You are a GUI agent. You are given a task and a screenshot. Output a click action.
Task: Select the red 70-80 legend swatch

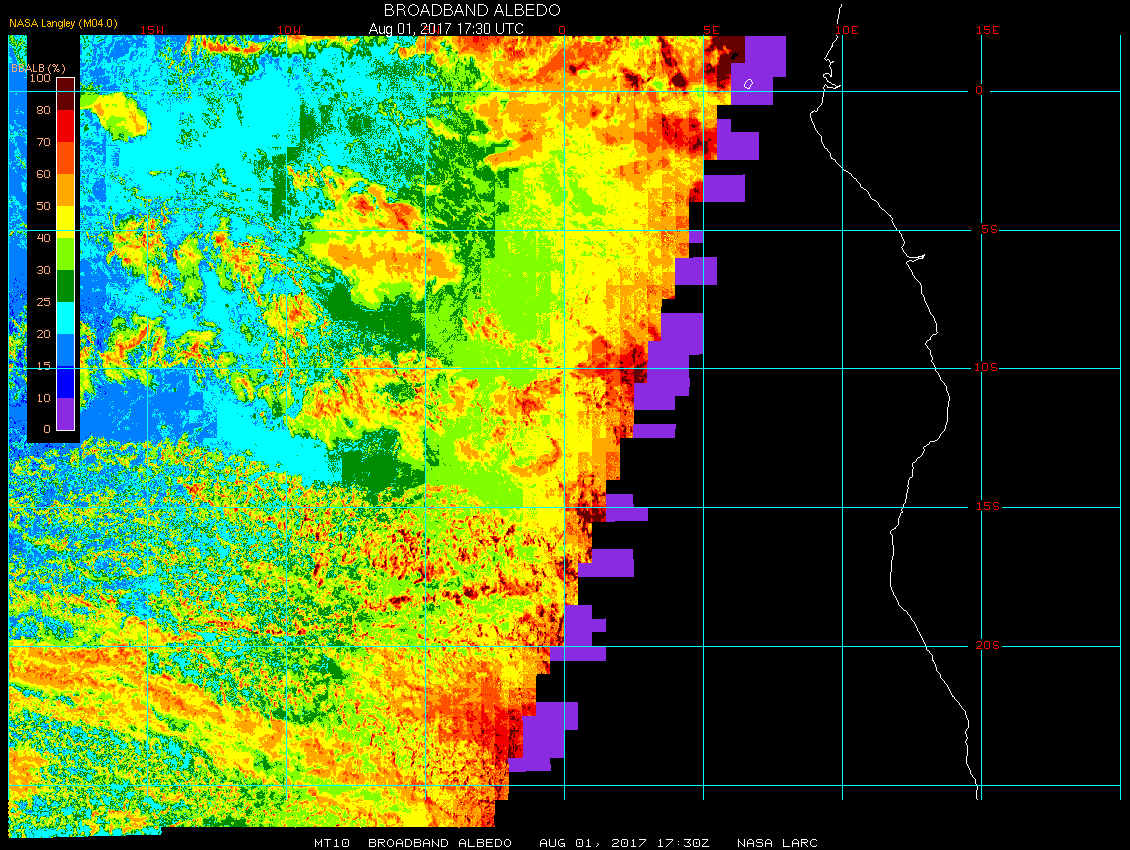click(x=66, y=125)
